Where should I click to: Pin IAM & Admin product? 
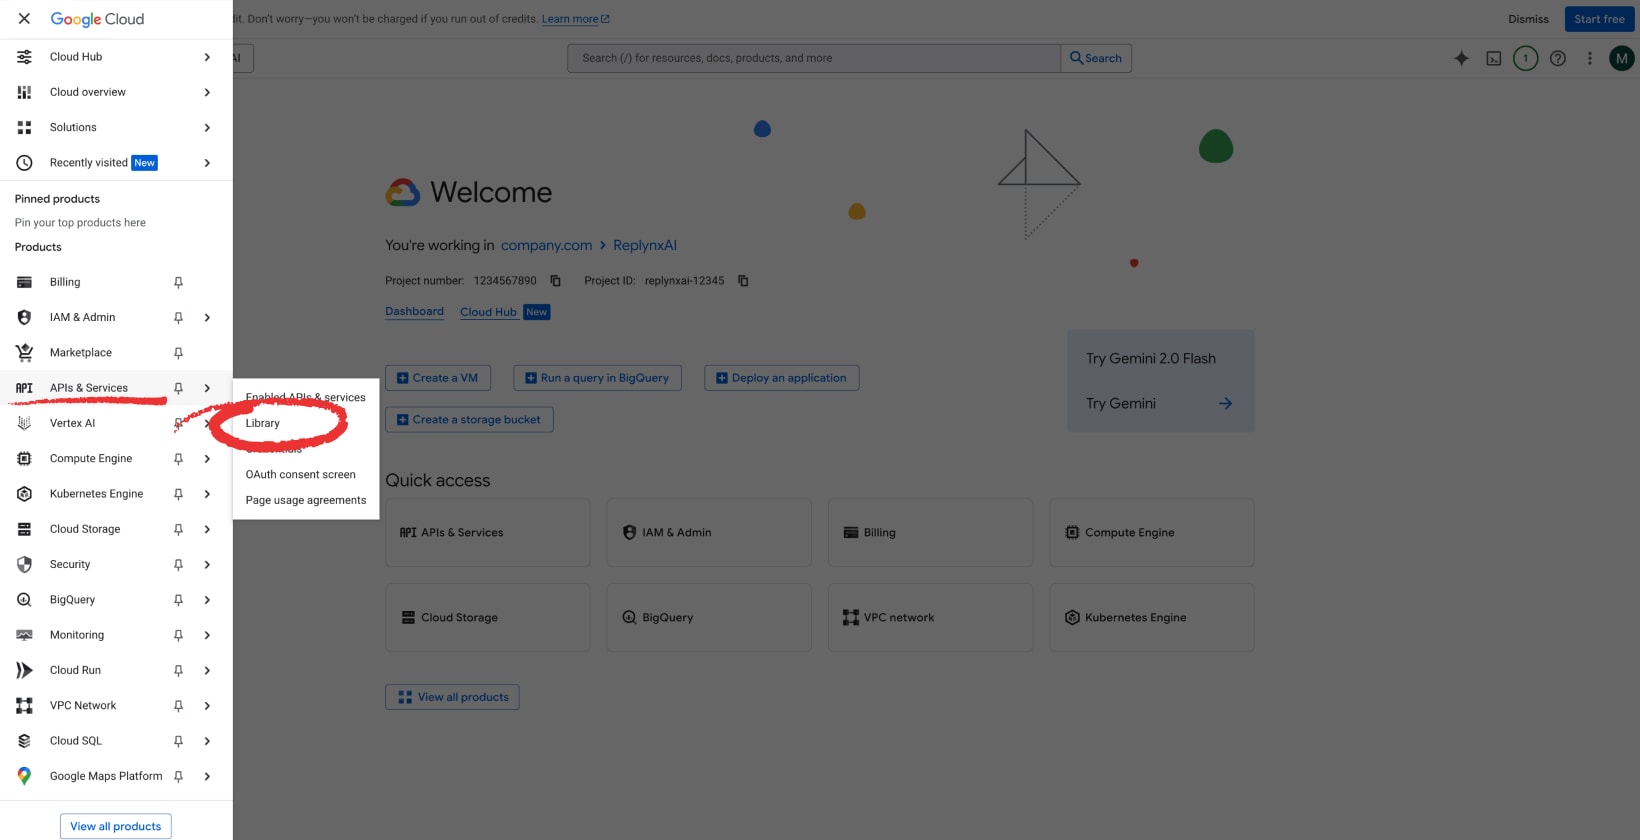click(x=178, y=318)
